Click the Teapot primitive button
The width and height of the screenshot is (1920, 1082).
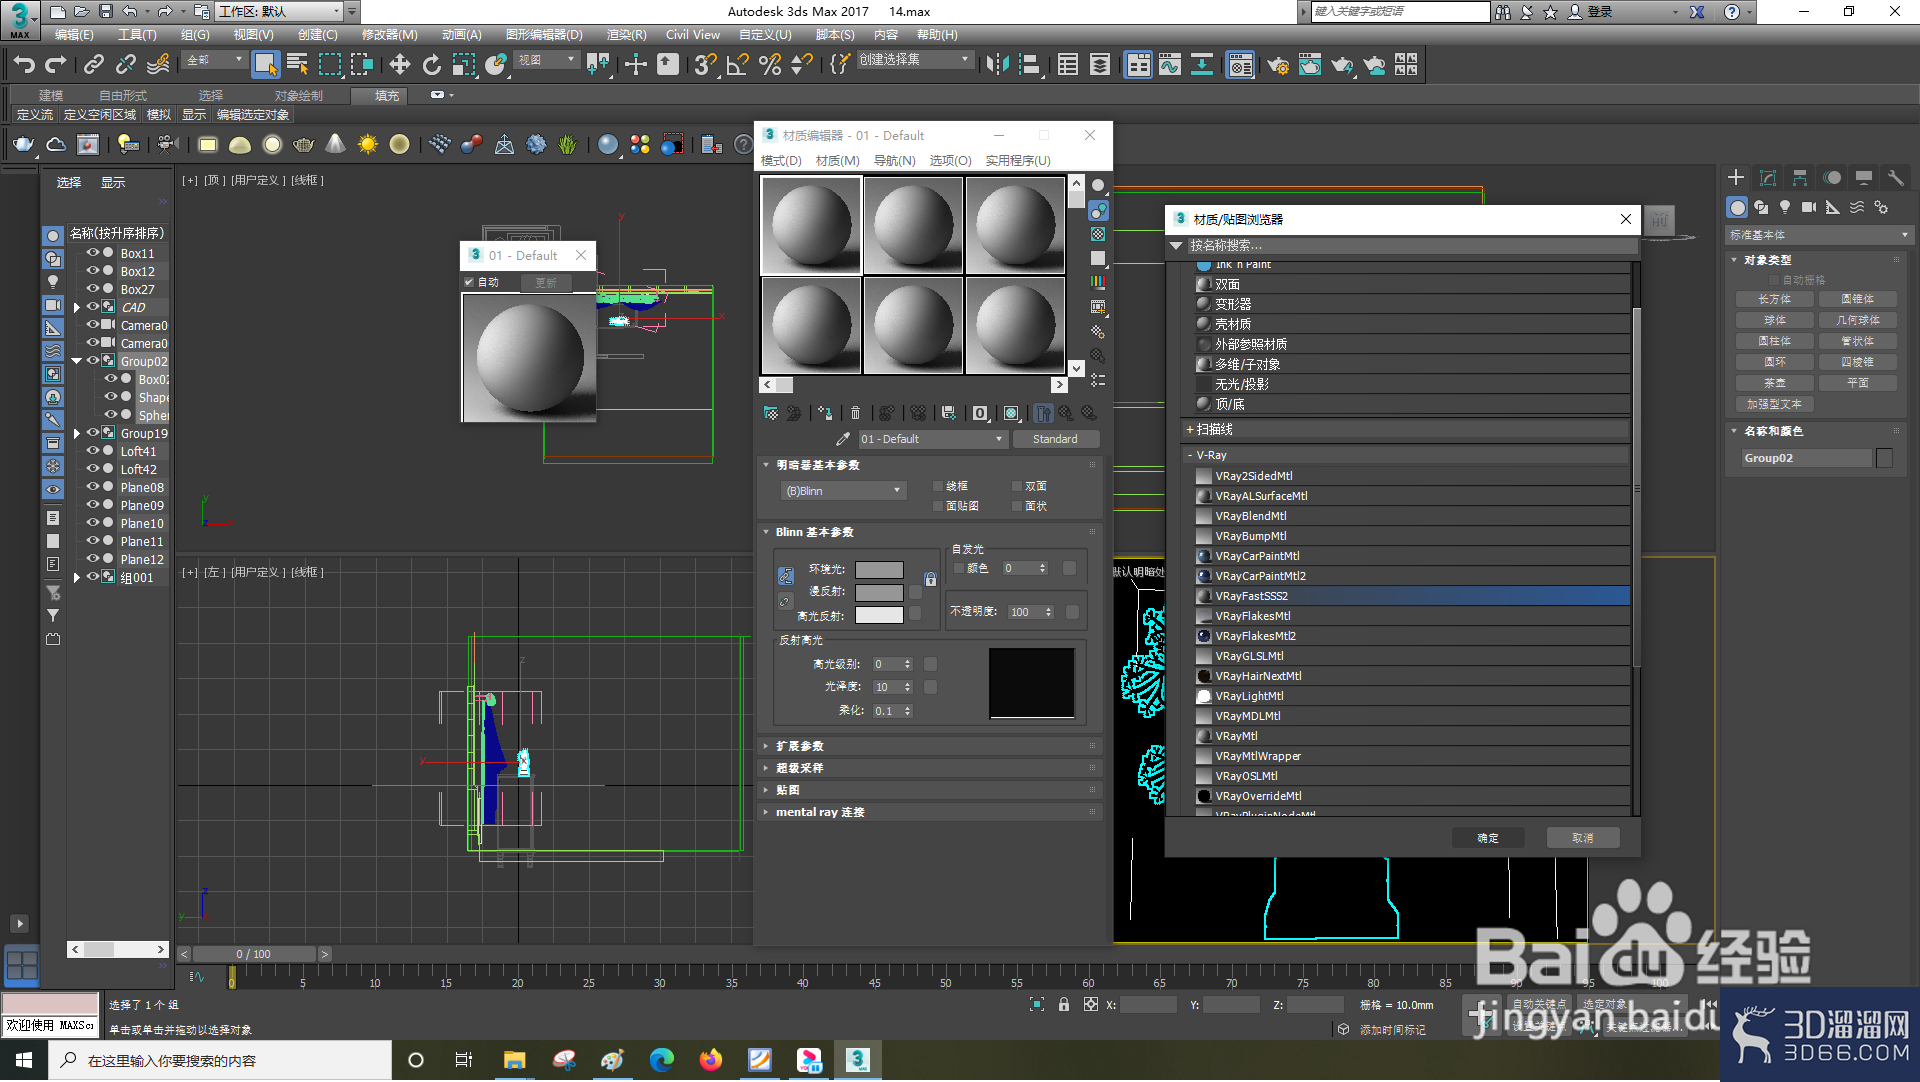click(x=1775, y=383)
